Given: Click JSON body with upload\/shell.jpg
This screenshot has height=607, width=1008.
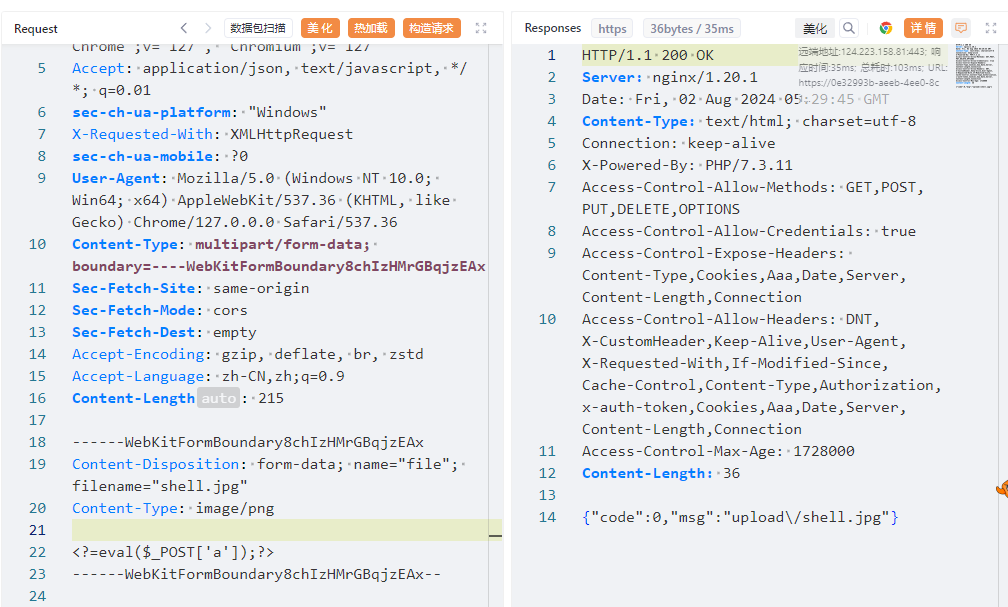Looking at the screenshot, I should tap(740, 517).
